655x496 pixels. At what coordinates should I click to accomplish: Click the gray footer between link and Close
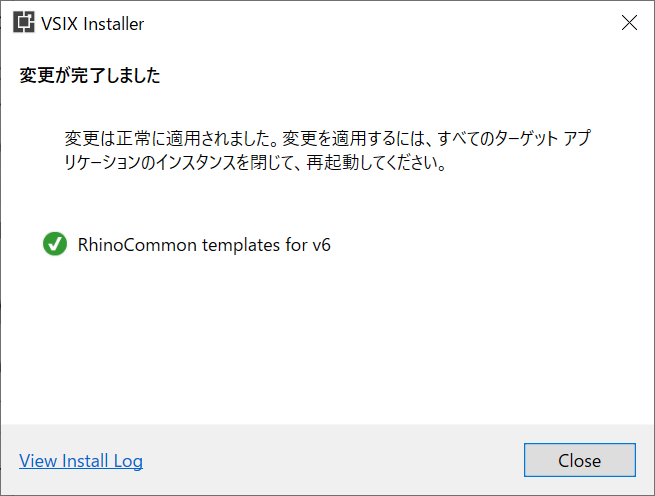(x=334, y=460)
